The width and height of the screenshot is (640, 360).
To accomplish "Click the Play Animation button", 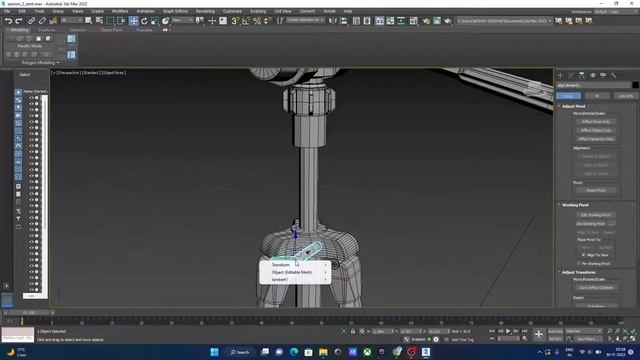I will [508, 331].
